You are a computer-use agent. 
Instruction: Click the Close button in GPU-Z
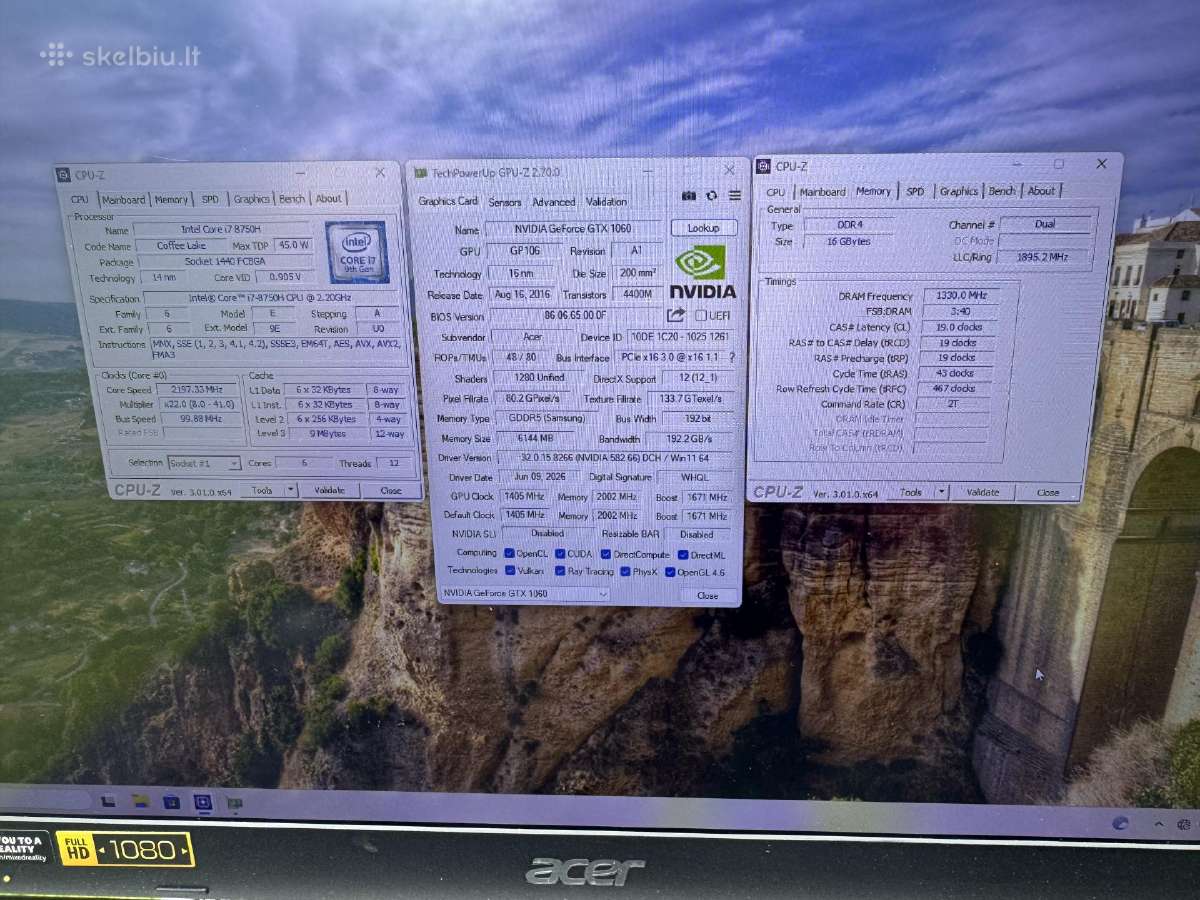tap(707, 595)
